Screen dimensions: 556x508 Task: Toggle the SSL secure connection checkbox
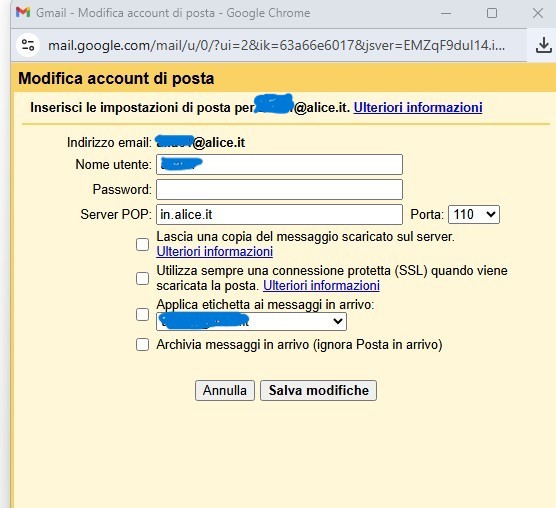(143, 278)
